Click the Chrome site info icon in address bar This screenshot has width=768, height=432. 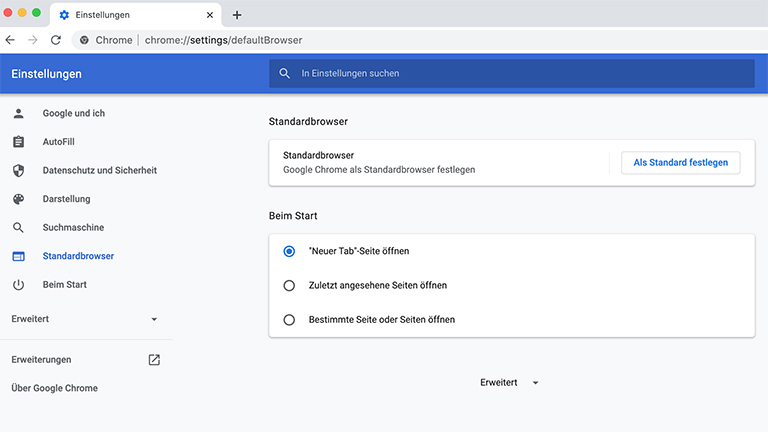click(84, 40)
